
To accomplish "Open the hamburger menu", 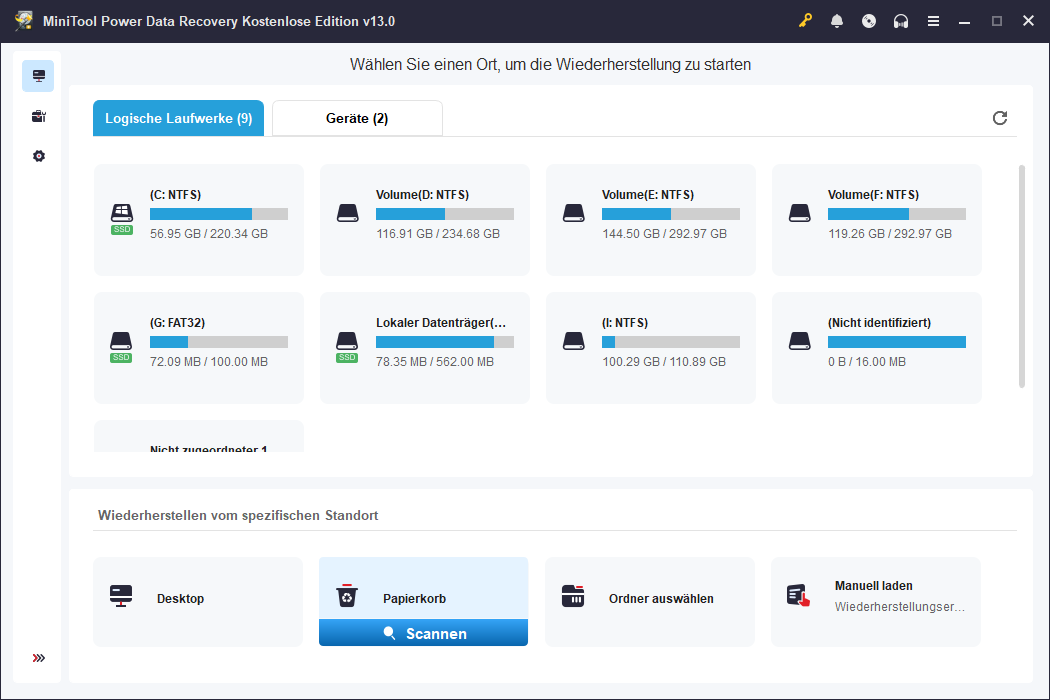I will [933, 21].
